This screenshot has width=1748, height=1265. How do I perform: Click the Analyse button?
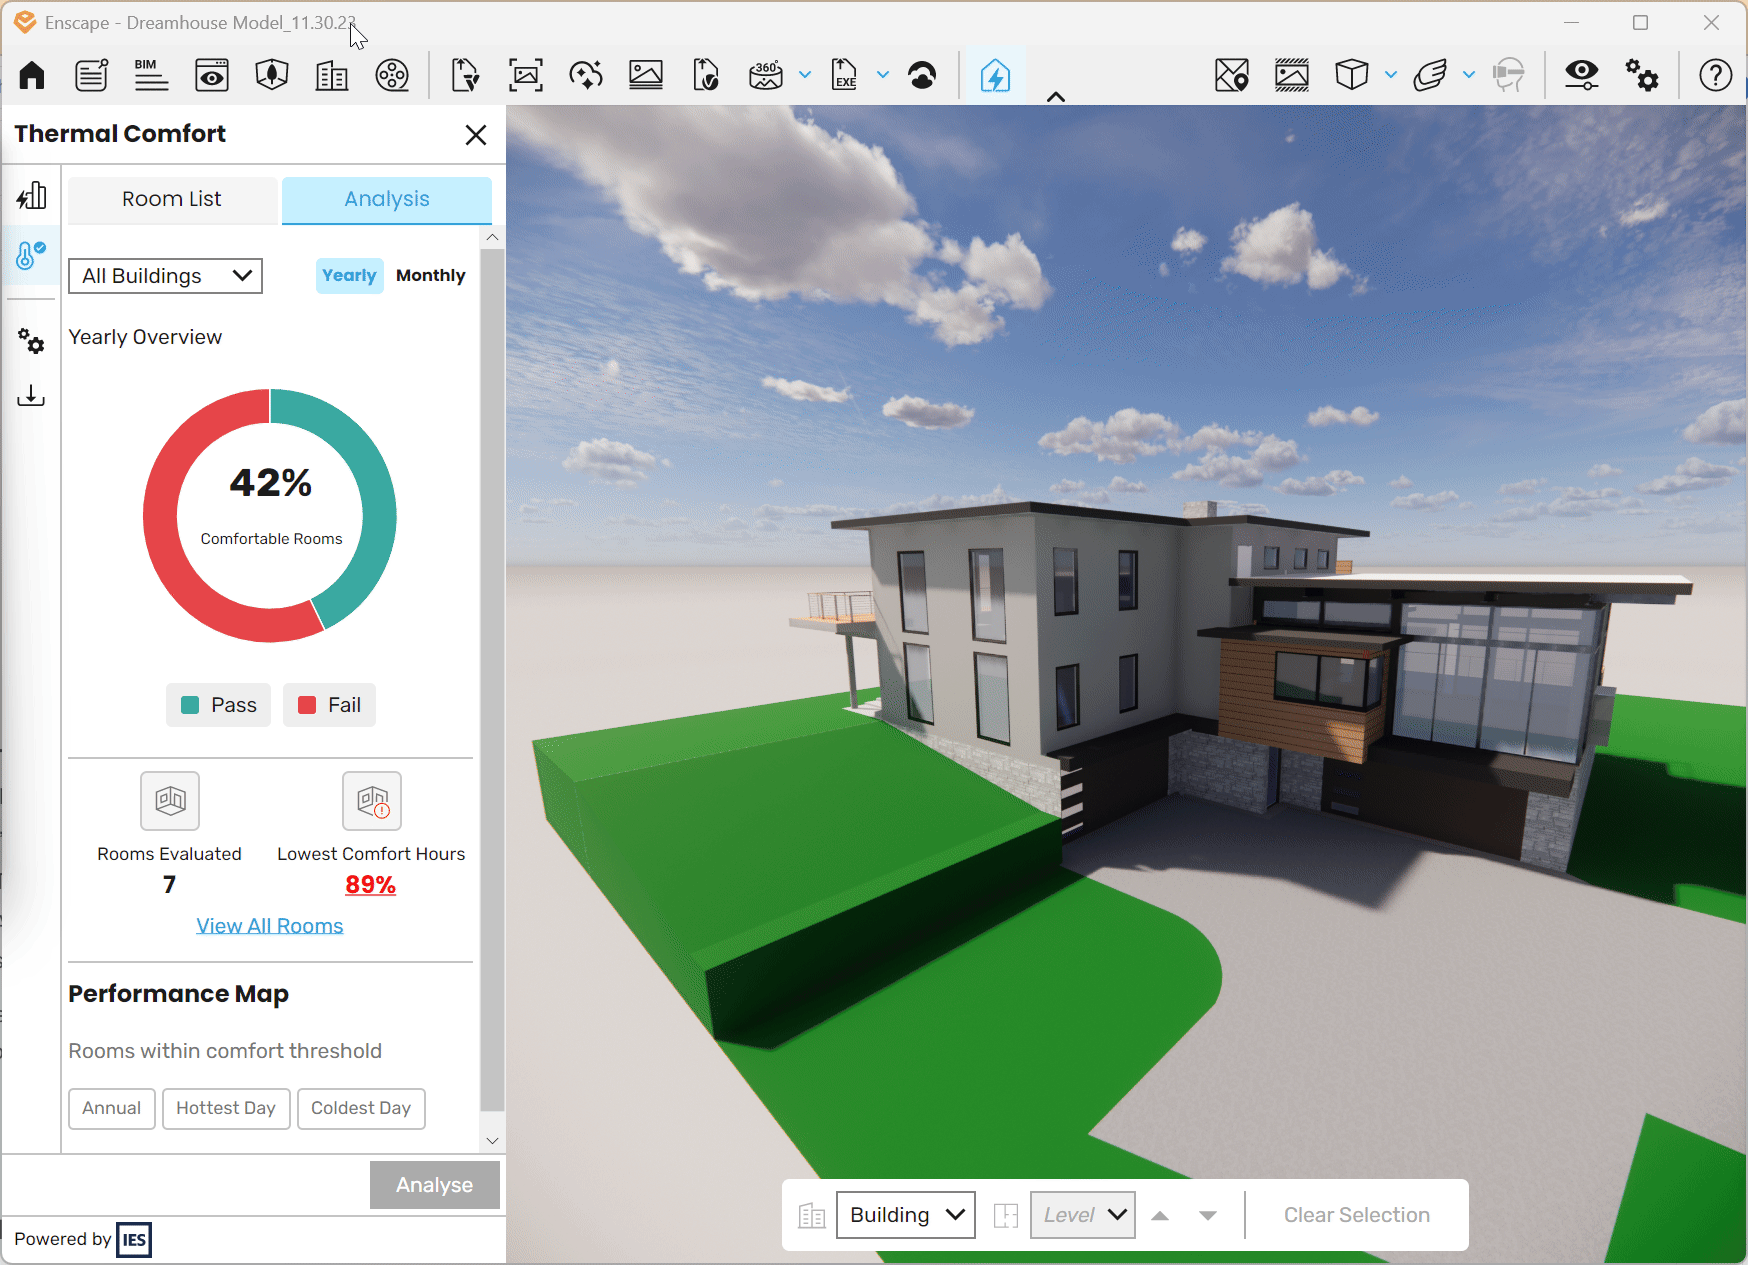(435, 1185)
